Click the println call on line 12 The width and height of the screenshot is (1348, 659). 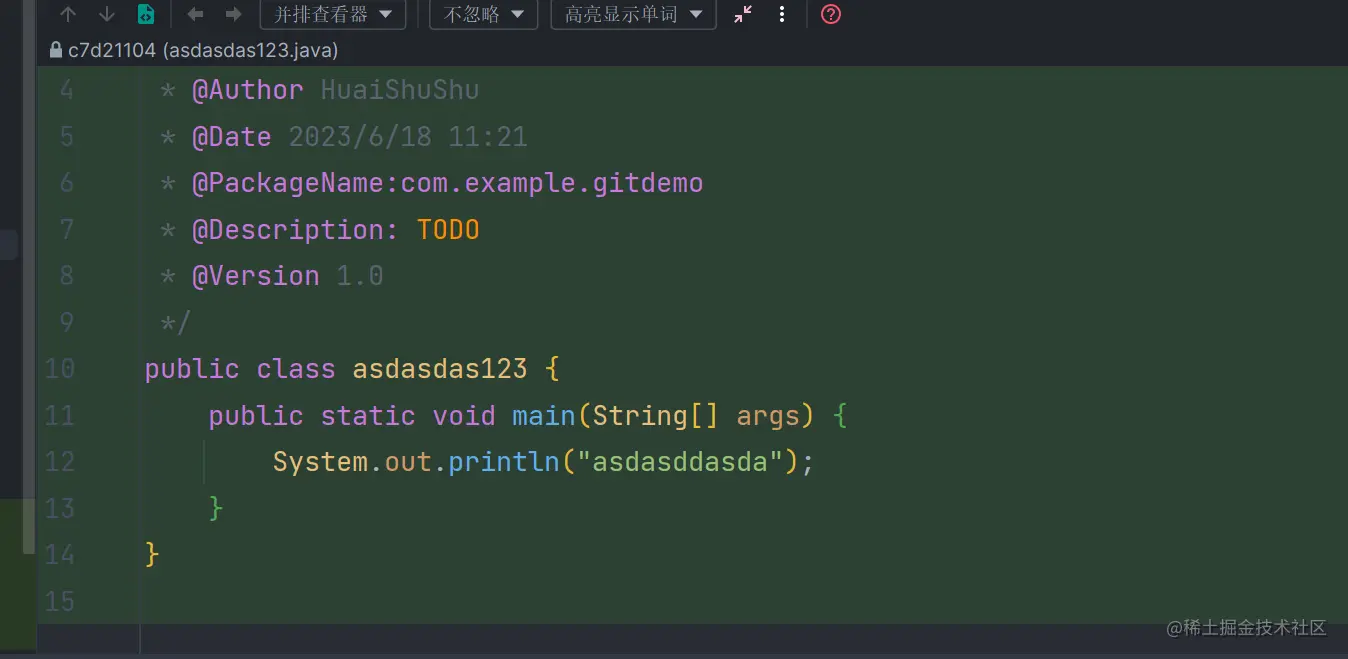(x=504, y=462)
